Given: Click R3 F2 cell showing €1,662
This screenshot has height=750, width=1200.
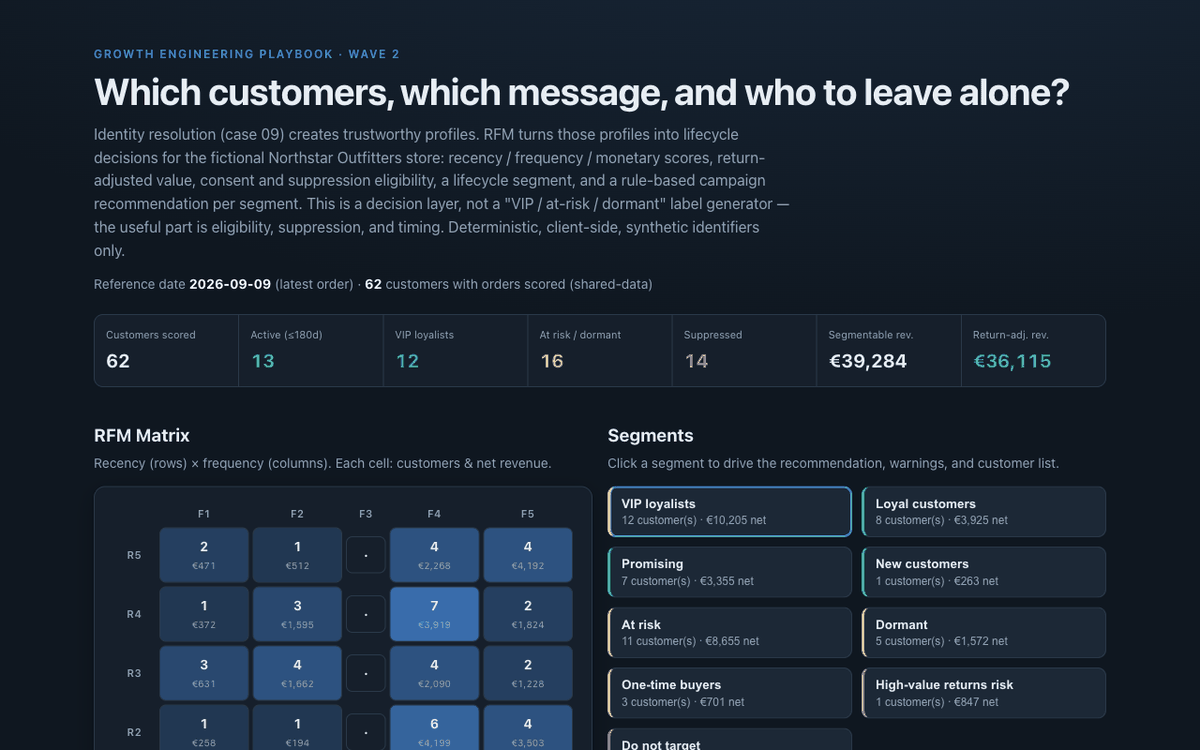Looking at the screenshot, I should pyautogui.click(x=297, y=673).
